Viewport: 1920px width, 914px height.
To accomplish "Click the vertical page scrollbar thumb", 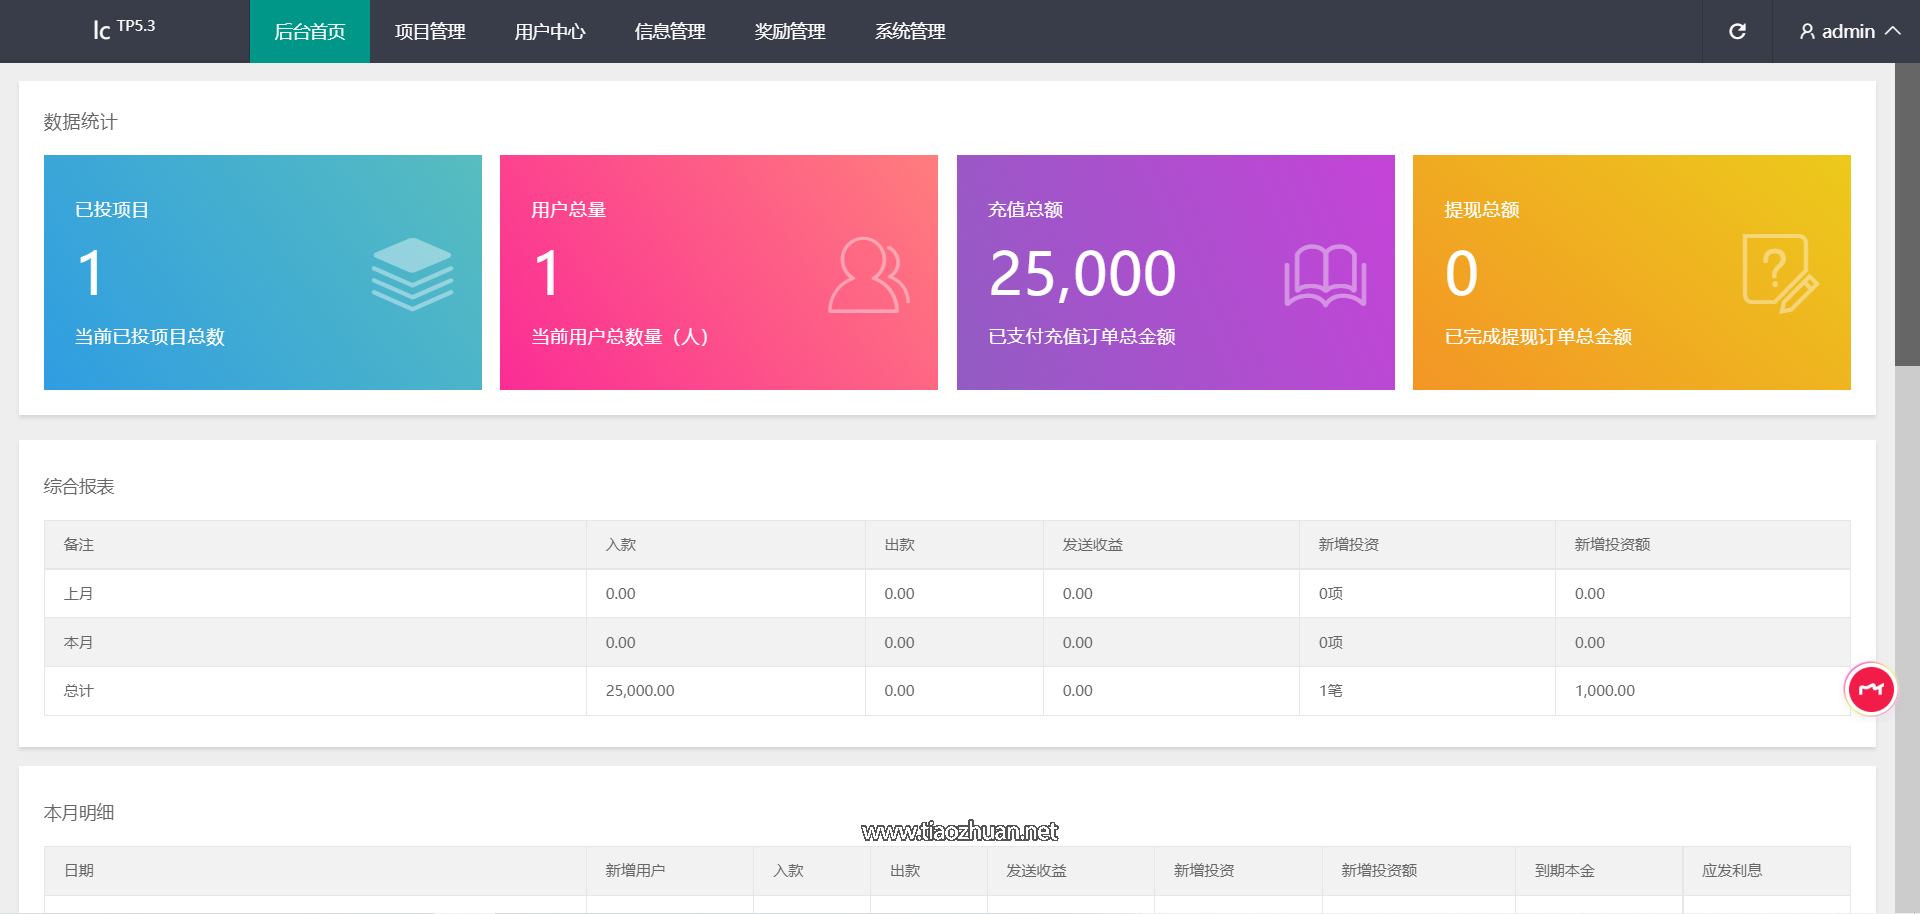I will (1907, 215).
